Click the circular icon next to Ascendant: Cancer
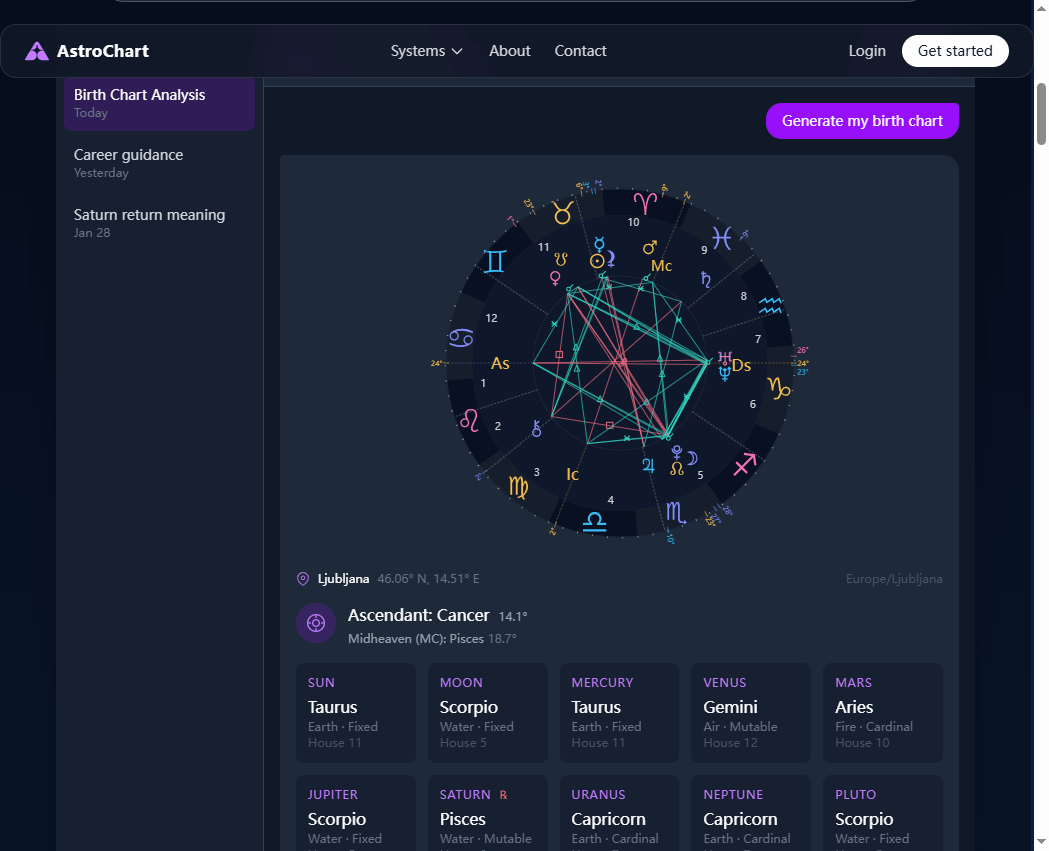Viewport: 1049px width, 851px height. [315, 623]
